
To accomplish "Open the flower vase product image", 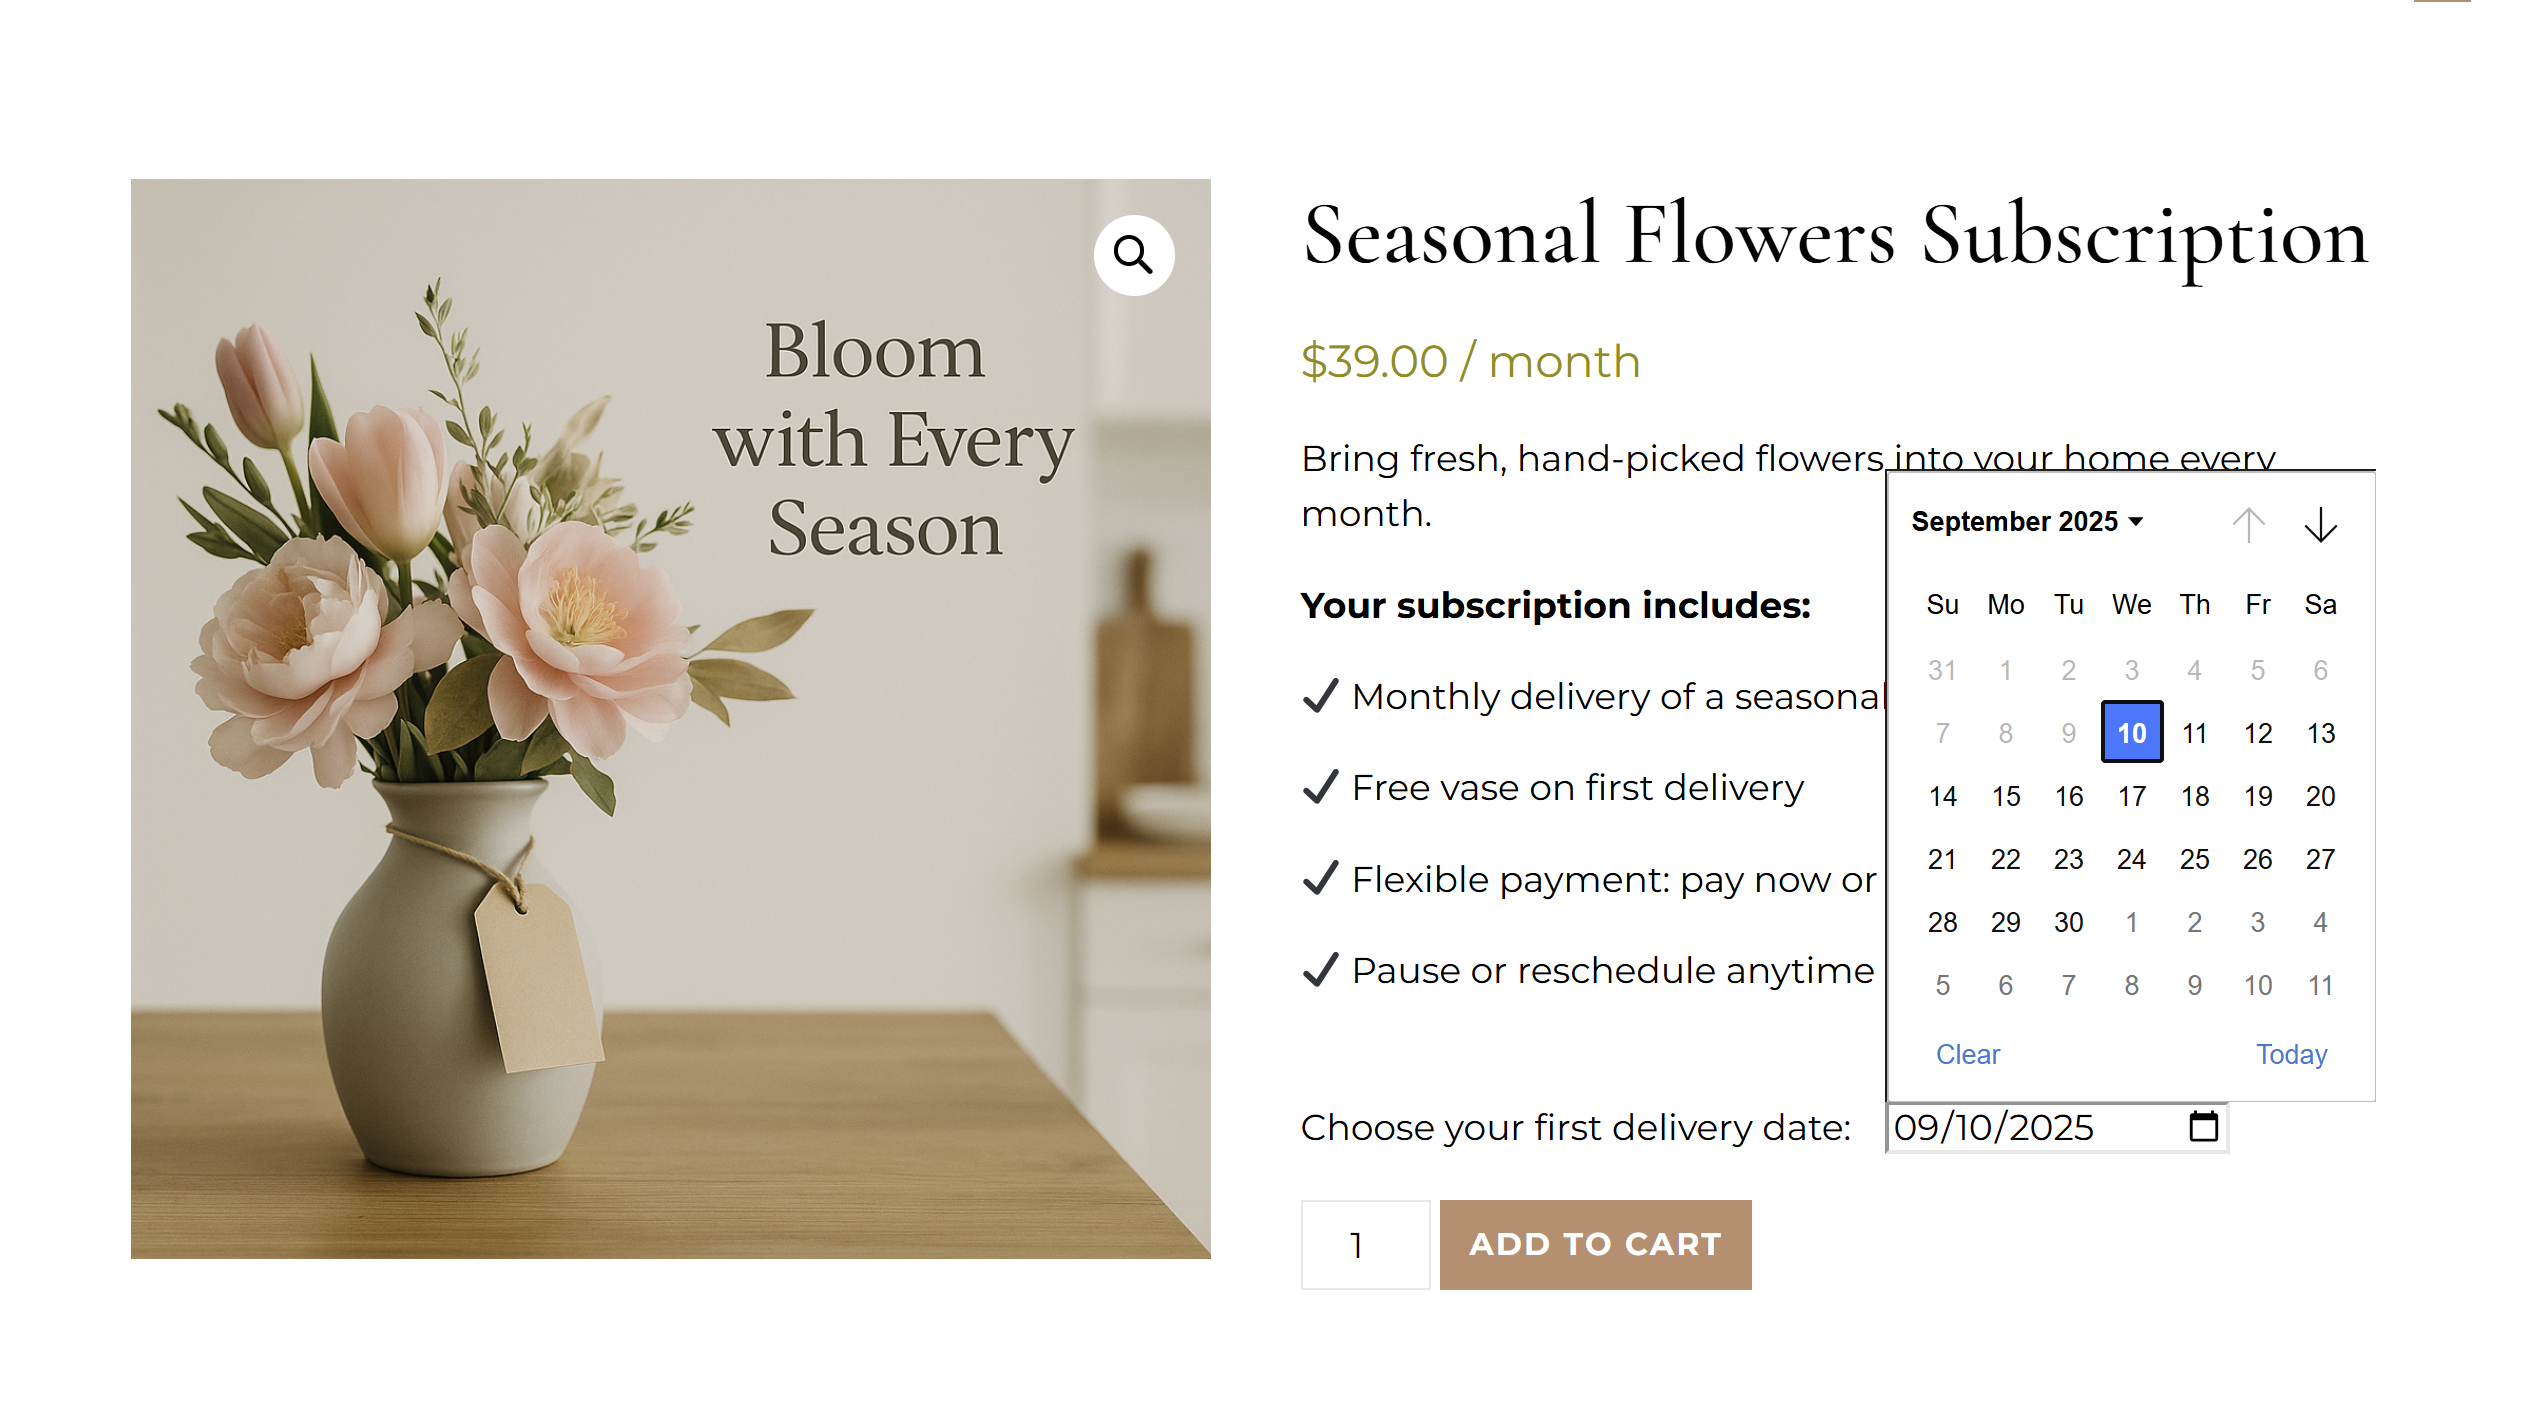I will coord(670,718).
